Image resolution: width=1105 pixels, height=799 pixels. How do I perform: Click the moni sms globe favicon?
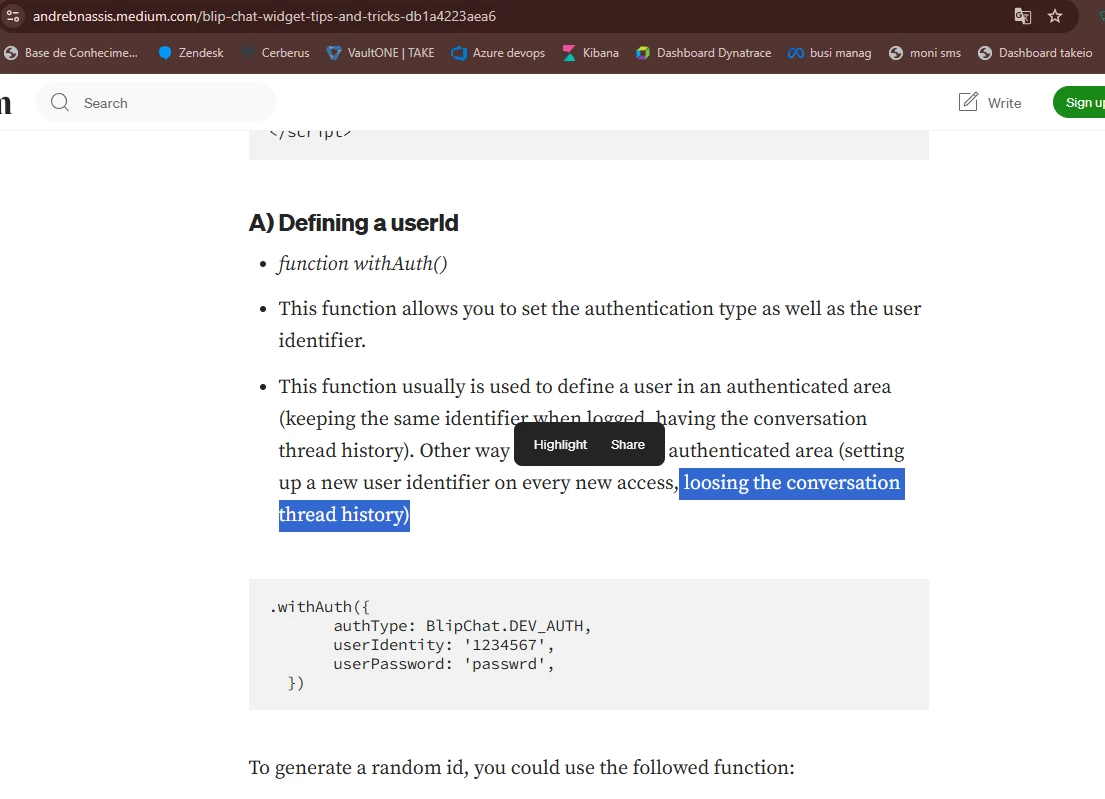896,53
